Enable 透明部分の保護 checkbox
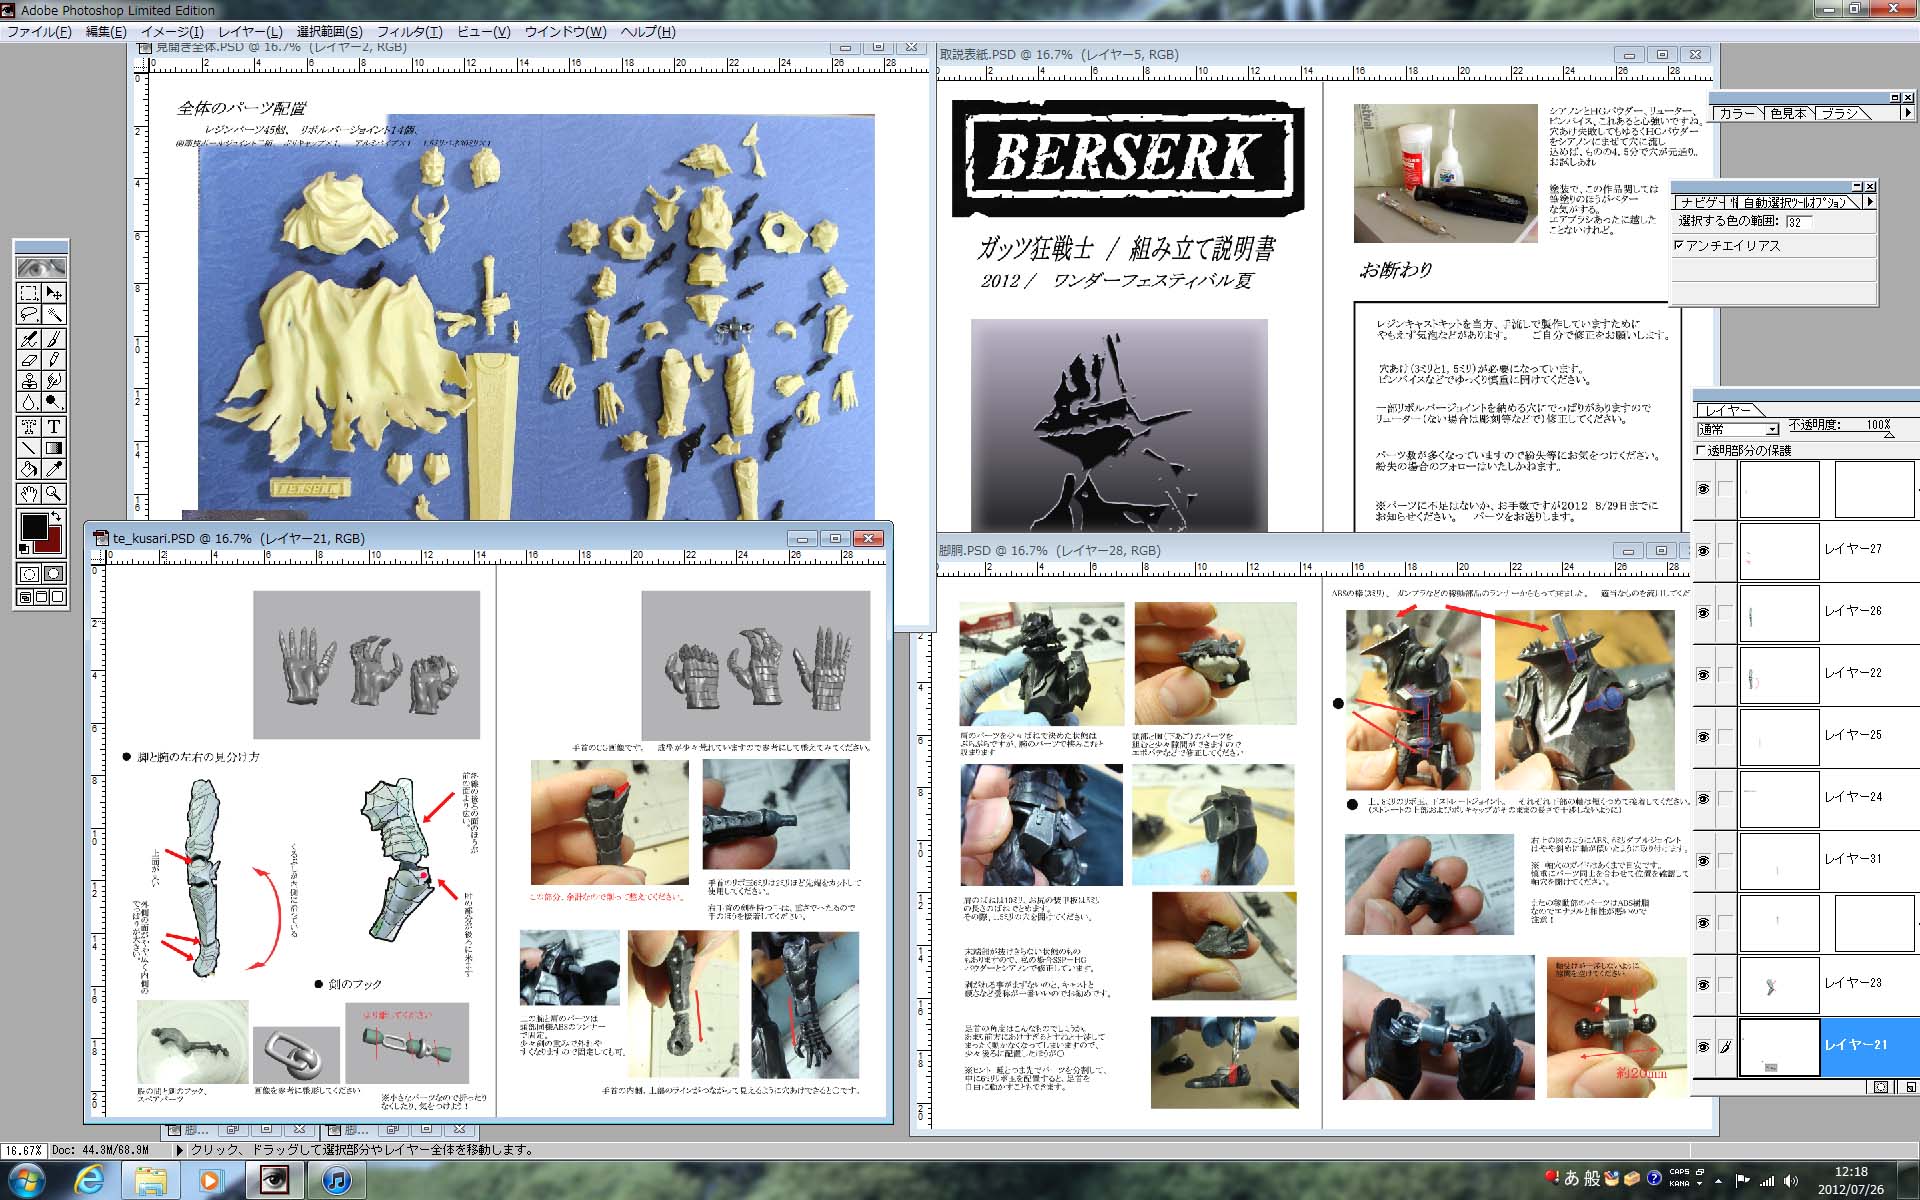The width and height of the screenshot is (1920, 1200). click(1701, 451)
